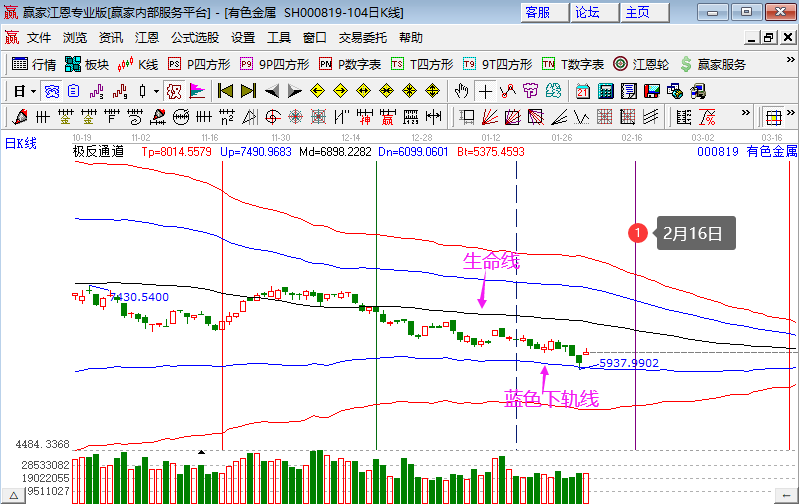Image resolution: width=799 pixels, height=504 pixels.
Task: Click the 000819 有色金属 stock label
Action: [747, 151]
